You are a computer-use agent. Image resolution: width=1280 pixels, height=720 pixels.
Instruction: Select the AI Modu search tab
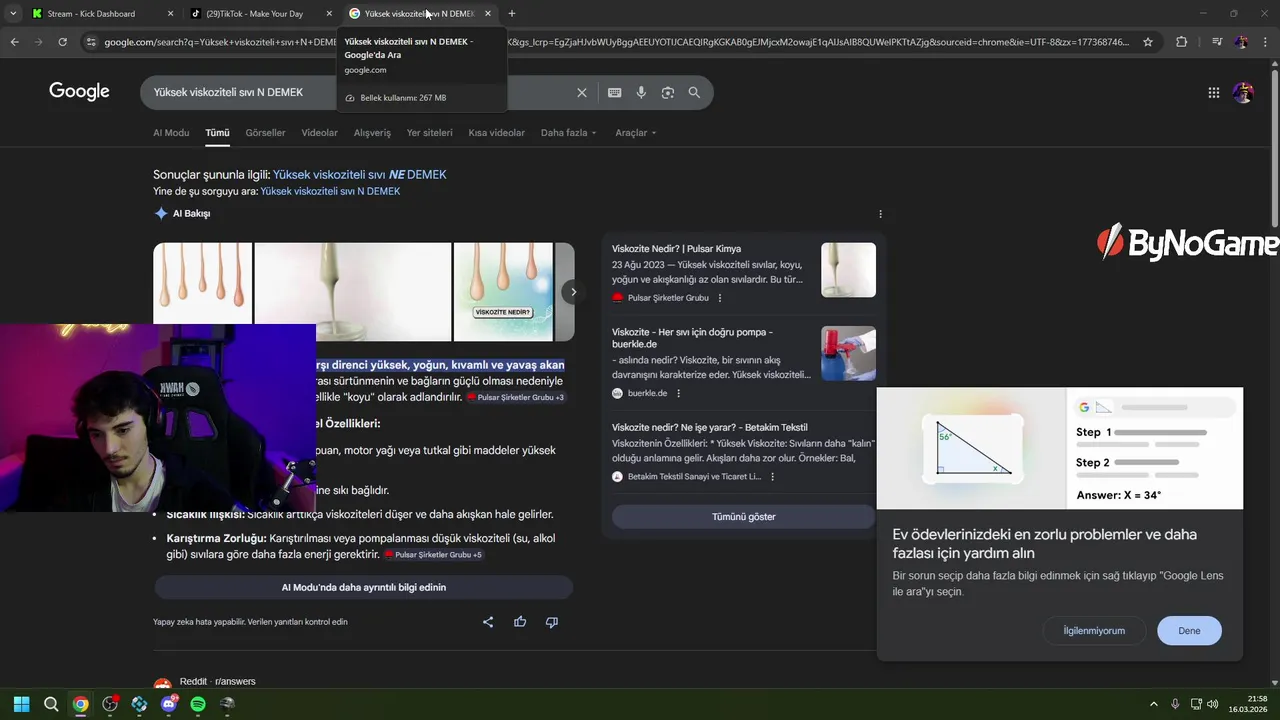(x=171, y=133)
